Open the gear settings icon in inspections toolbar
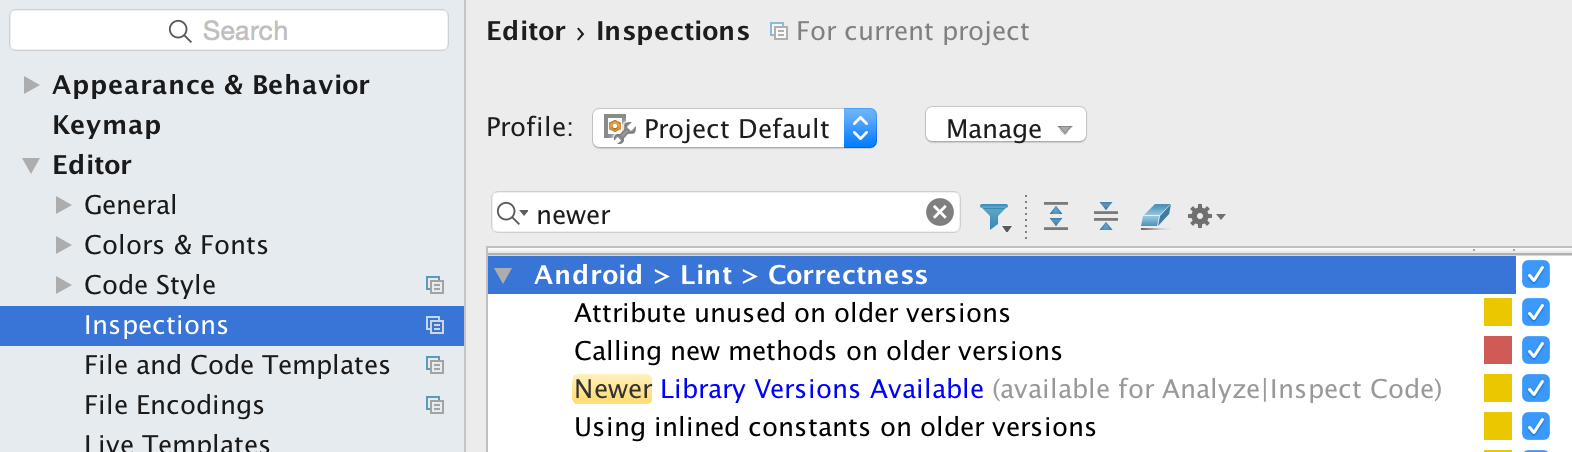Viewport: 1572px width, 452px height. [1205, 215]
